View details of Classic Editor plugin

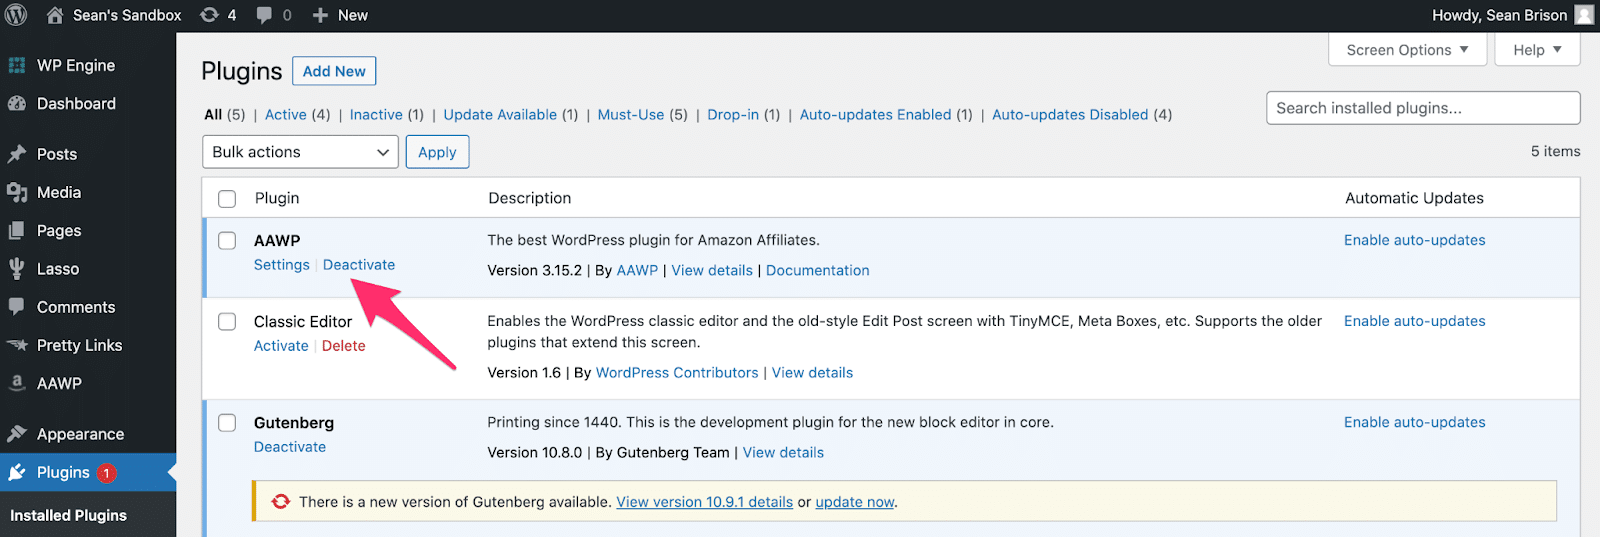813,372
